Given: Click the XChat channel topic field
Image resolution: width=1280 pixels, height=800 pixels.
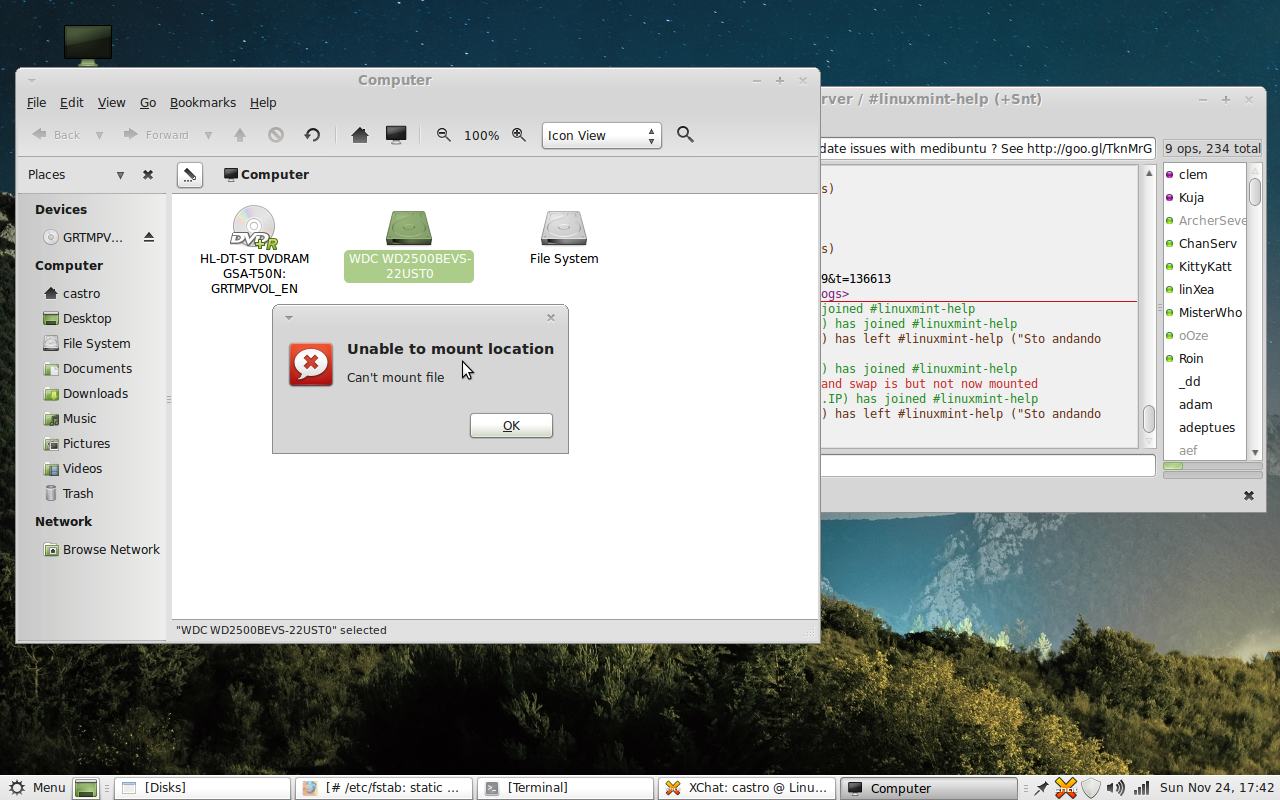Looking at the screenshot, I should 988,149.
